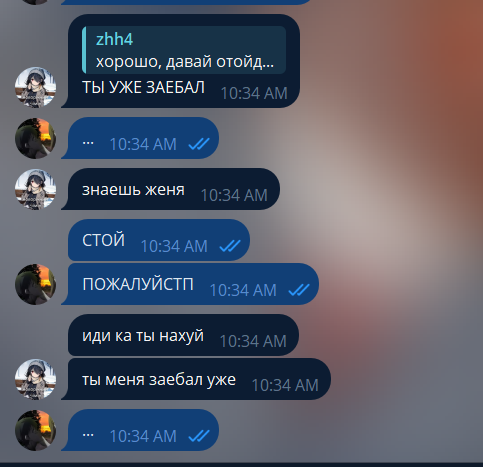This screenshot has height=467, width=483.
Task: Click the double checkmark on the last "..." message
Action: point(199,436)
